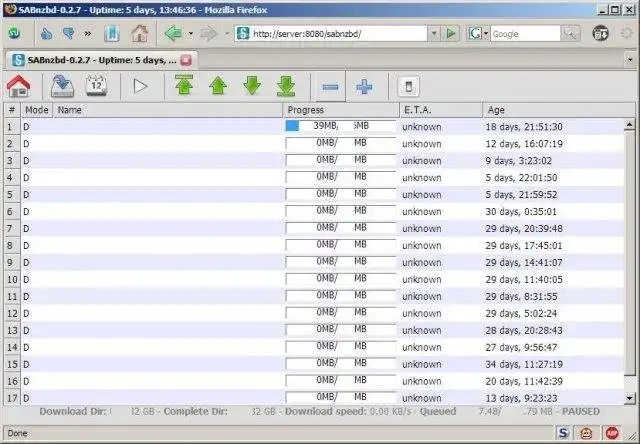The height and width of the screenshot is (444, 640).
Task: Open the SABnzbd home icon in toolbar
Action: point(18,87)
